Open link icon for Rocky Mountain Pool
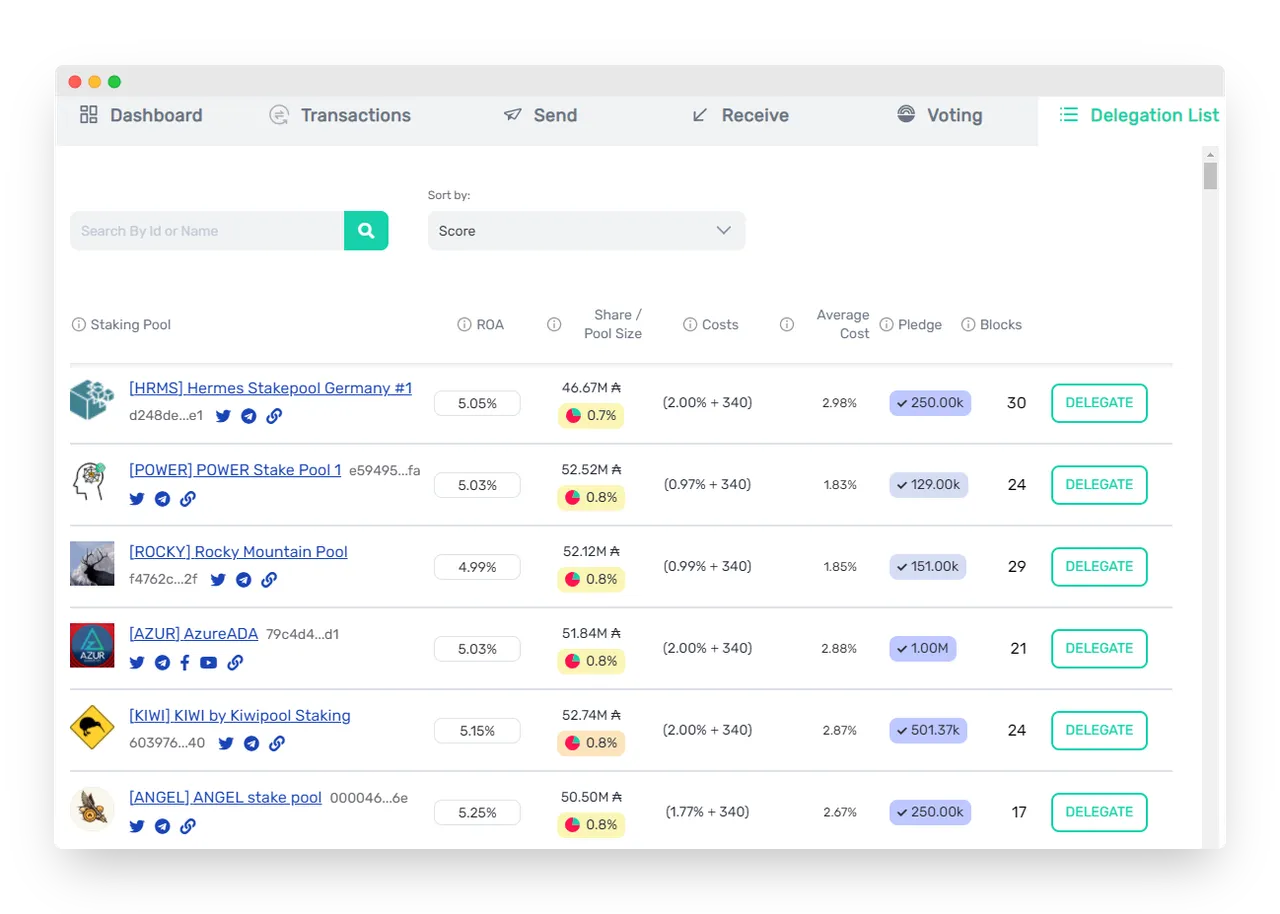This screenshot has height=914, width=1280. (269, 580)
